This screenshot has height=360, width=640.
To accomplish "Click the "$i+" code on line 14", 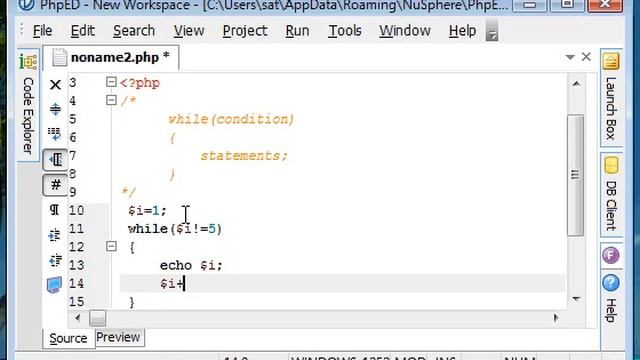I will coord(172,284).
